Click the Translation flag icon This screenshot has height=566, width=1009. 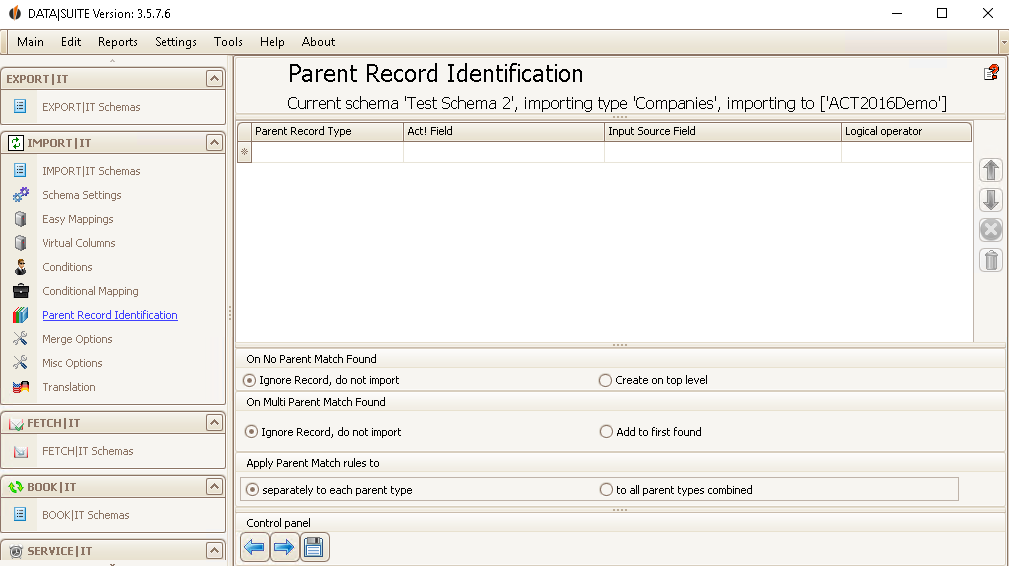pyautogui.click(x=21, y=387)
